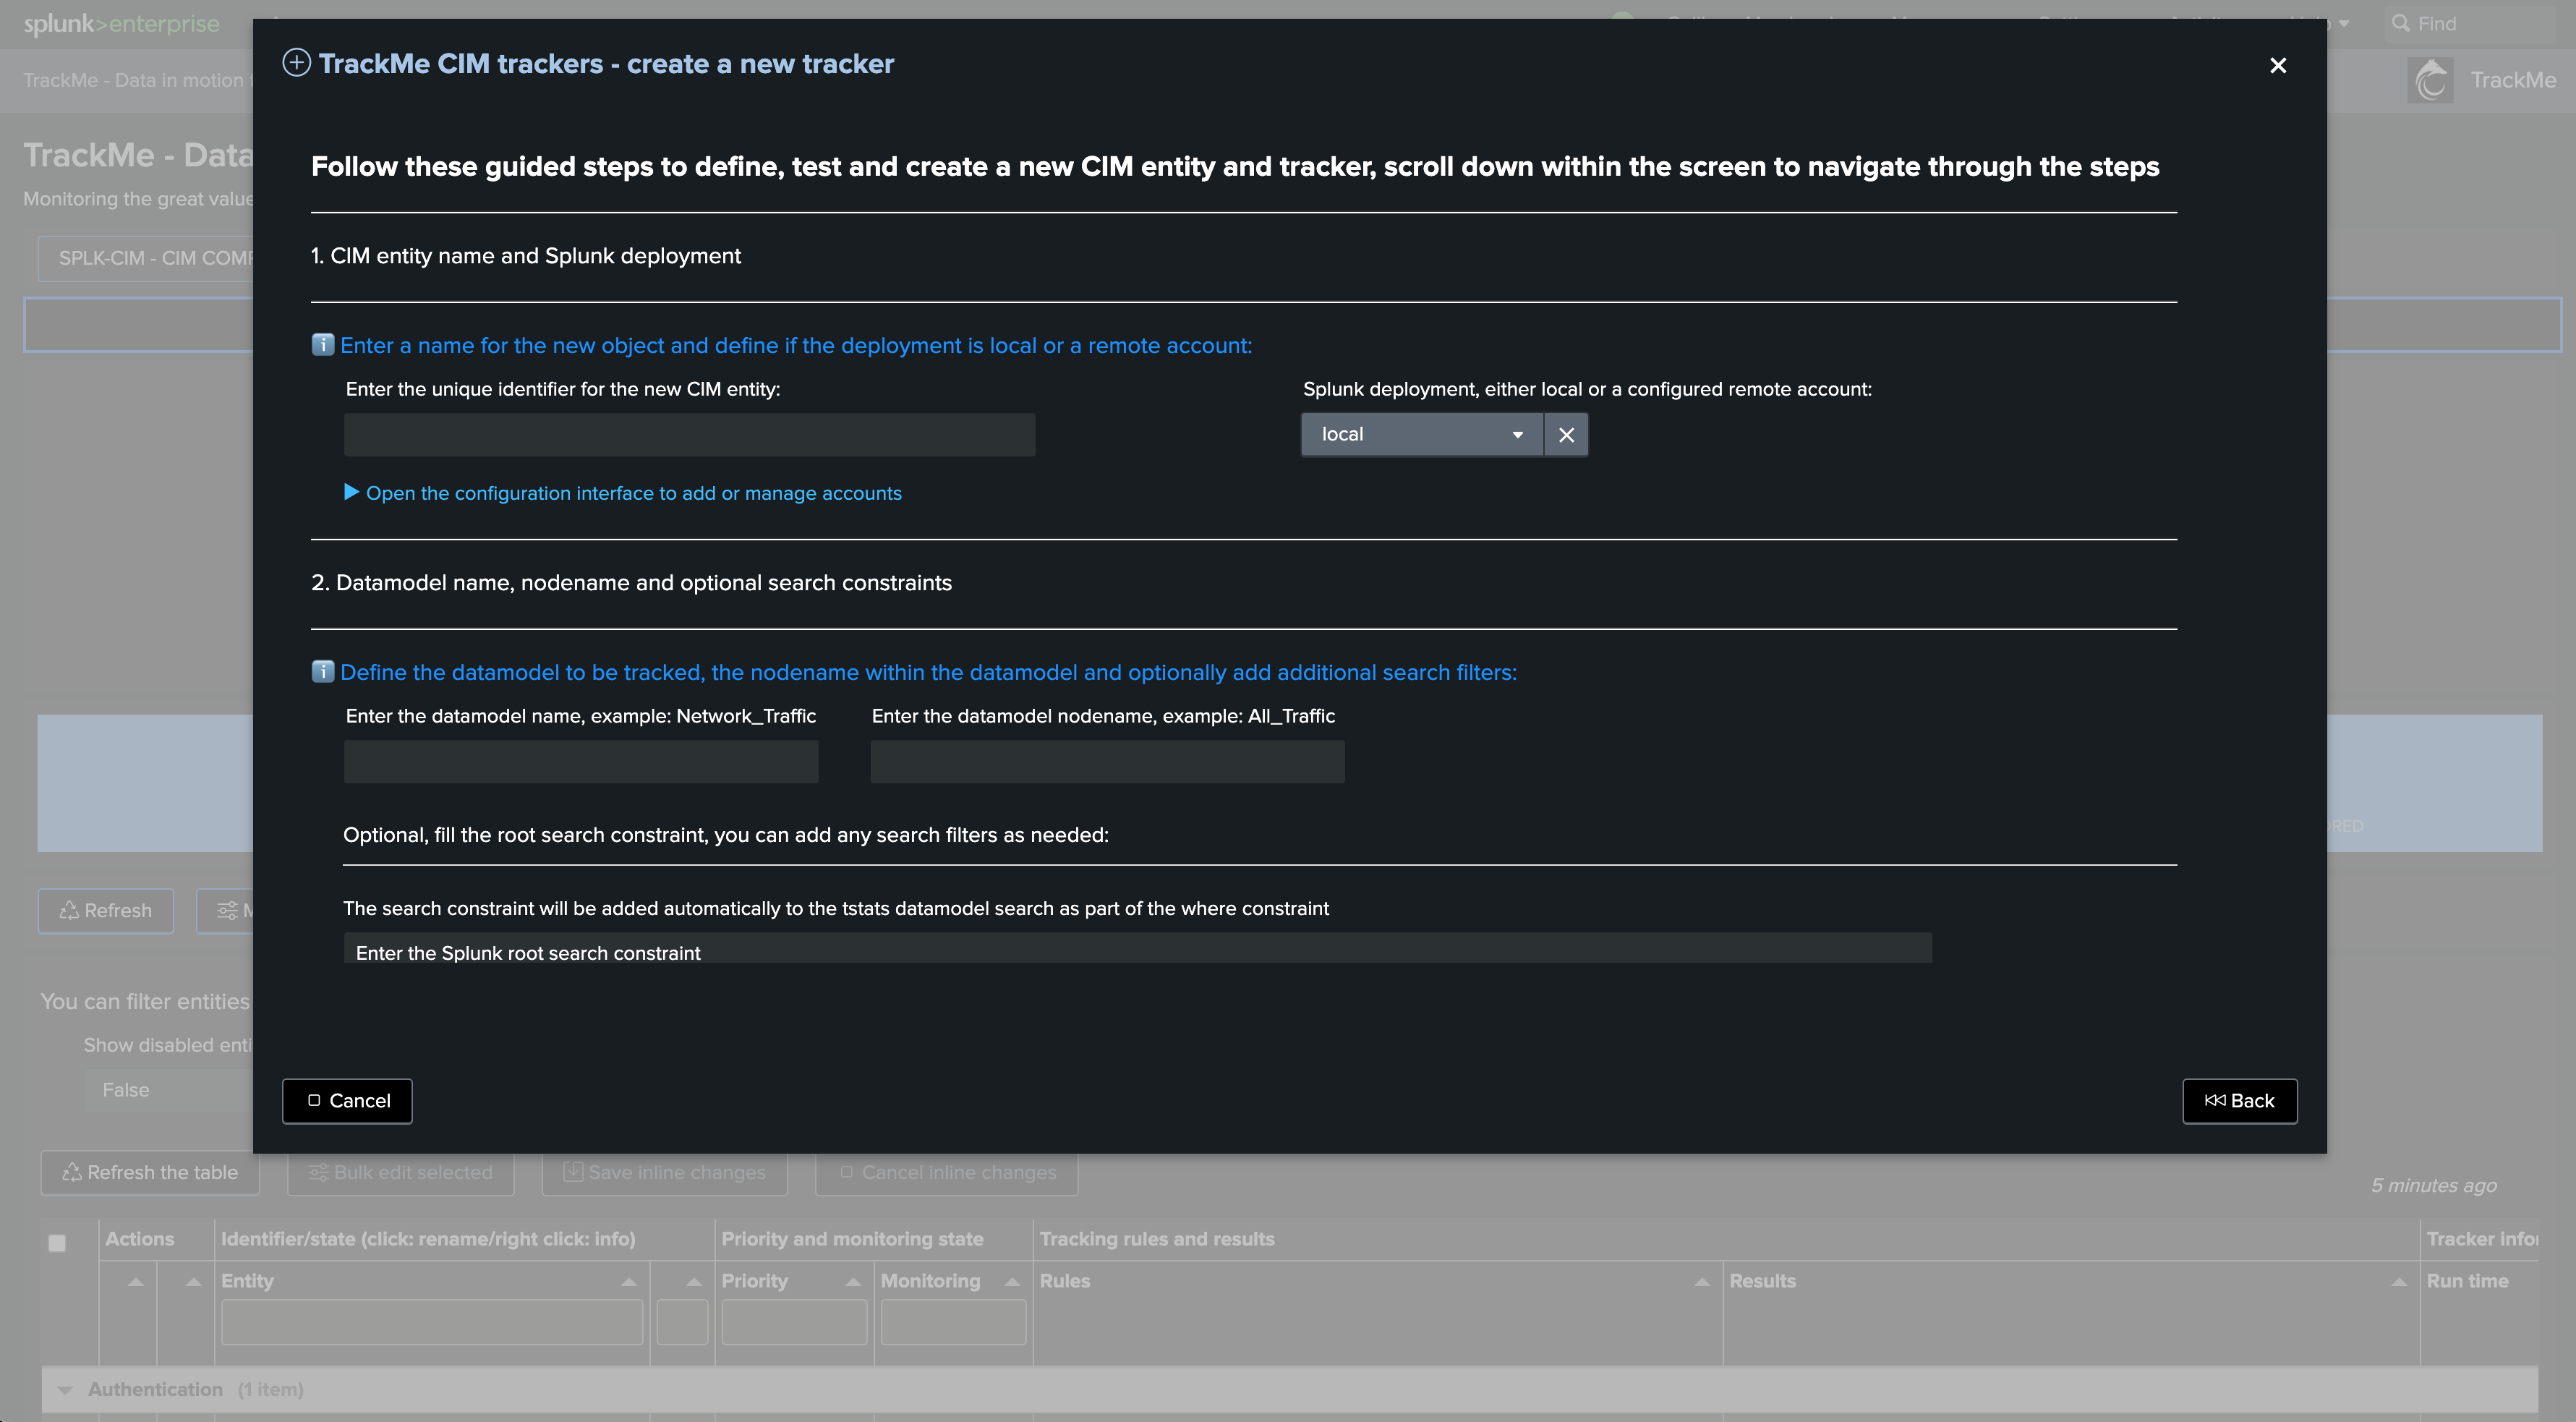The image size is (2576, 1422).
Task: Click the TrackMe app logo icon
Action: tap(2431, 80)
